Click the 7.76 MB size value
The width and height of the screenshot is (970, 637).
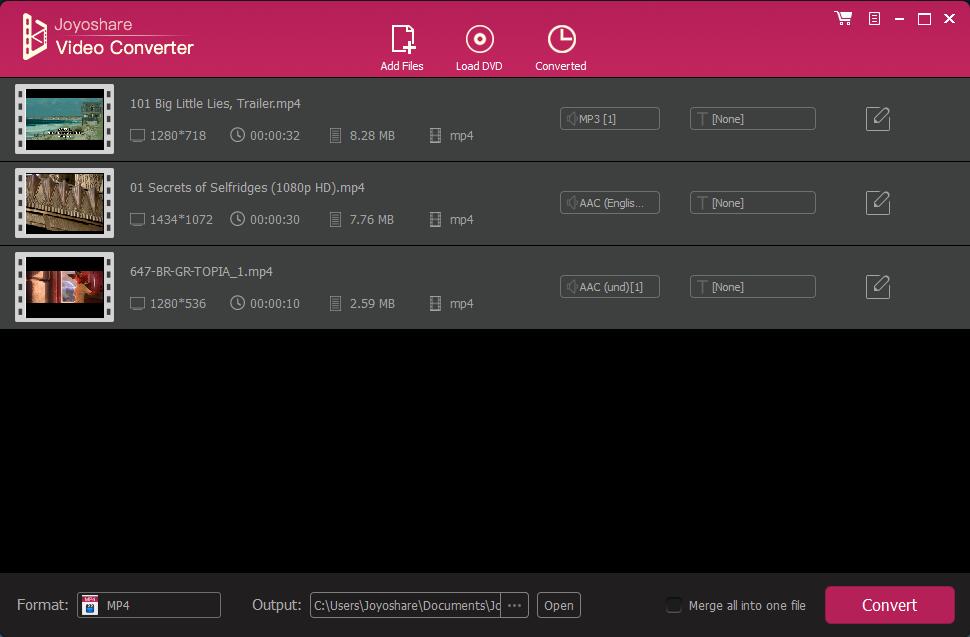point(372,220)
